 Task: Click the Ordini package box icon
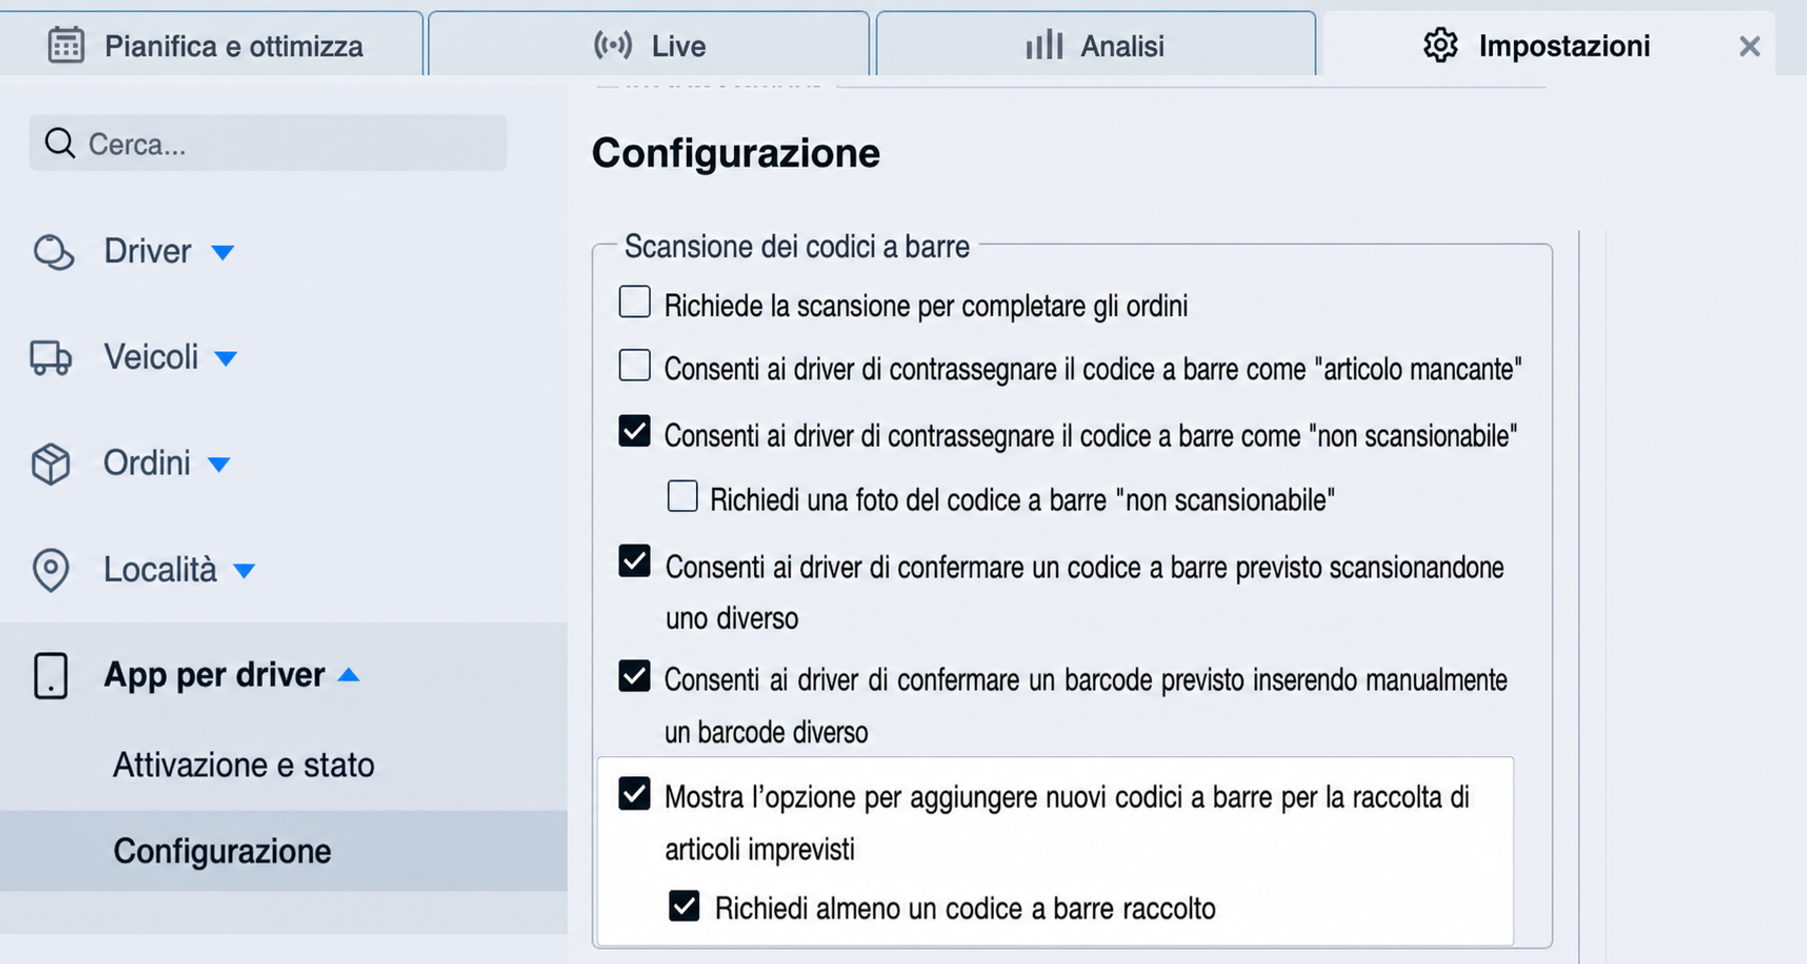(x=51, y=464)
